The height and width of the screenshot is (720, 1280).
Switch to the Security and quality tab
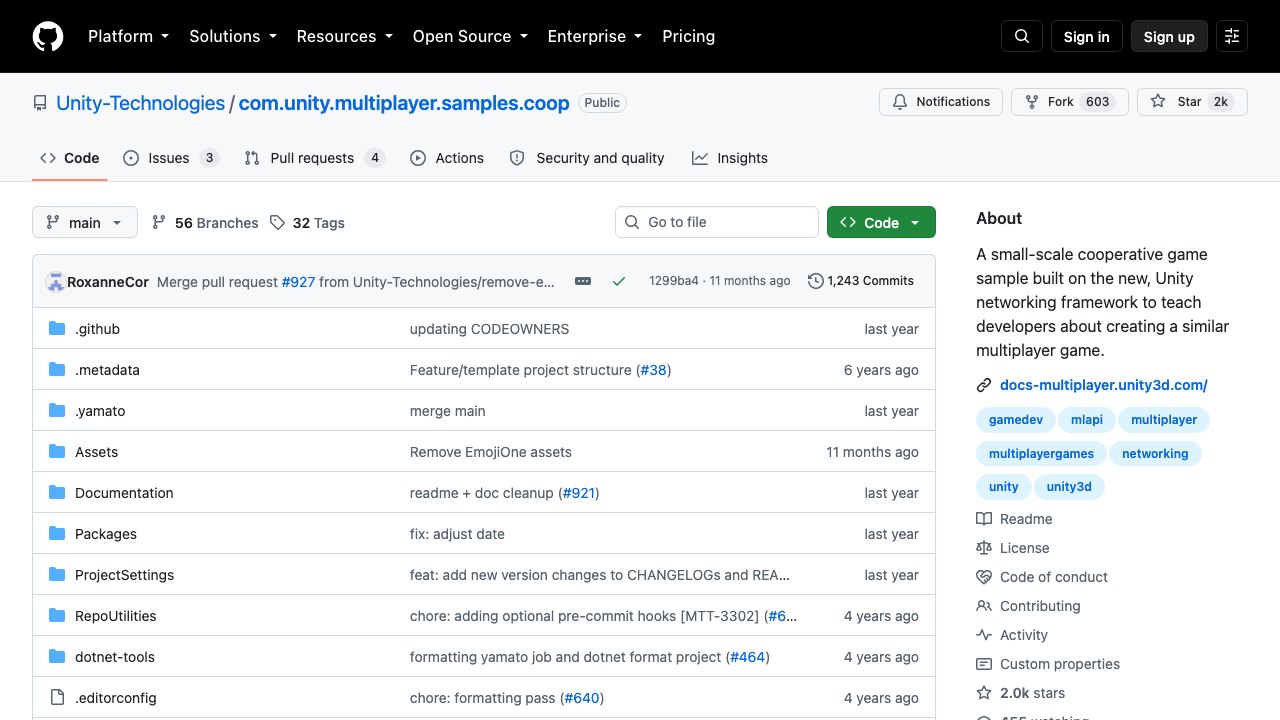tap(587, 158)
